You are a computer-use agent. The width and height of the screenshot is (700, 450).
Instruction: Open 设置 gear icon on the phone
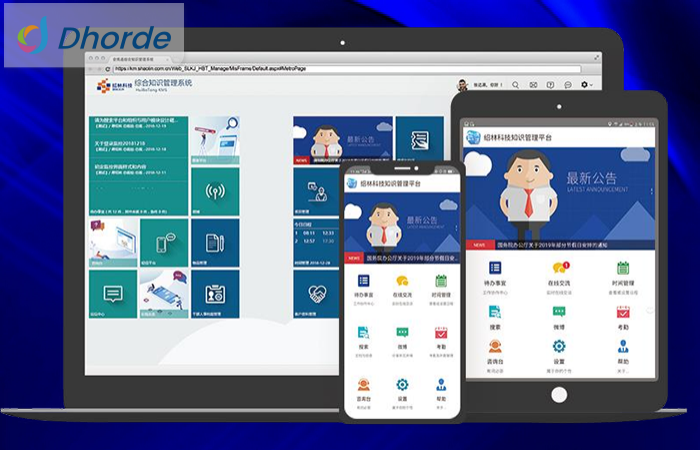(x=402, y=384)
